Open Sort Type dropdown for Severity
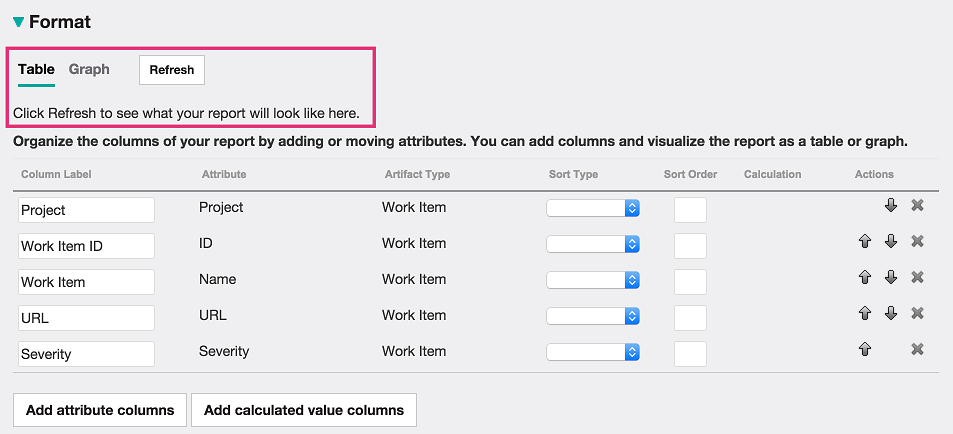The image size is (953, 434). point(592,352)
